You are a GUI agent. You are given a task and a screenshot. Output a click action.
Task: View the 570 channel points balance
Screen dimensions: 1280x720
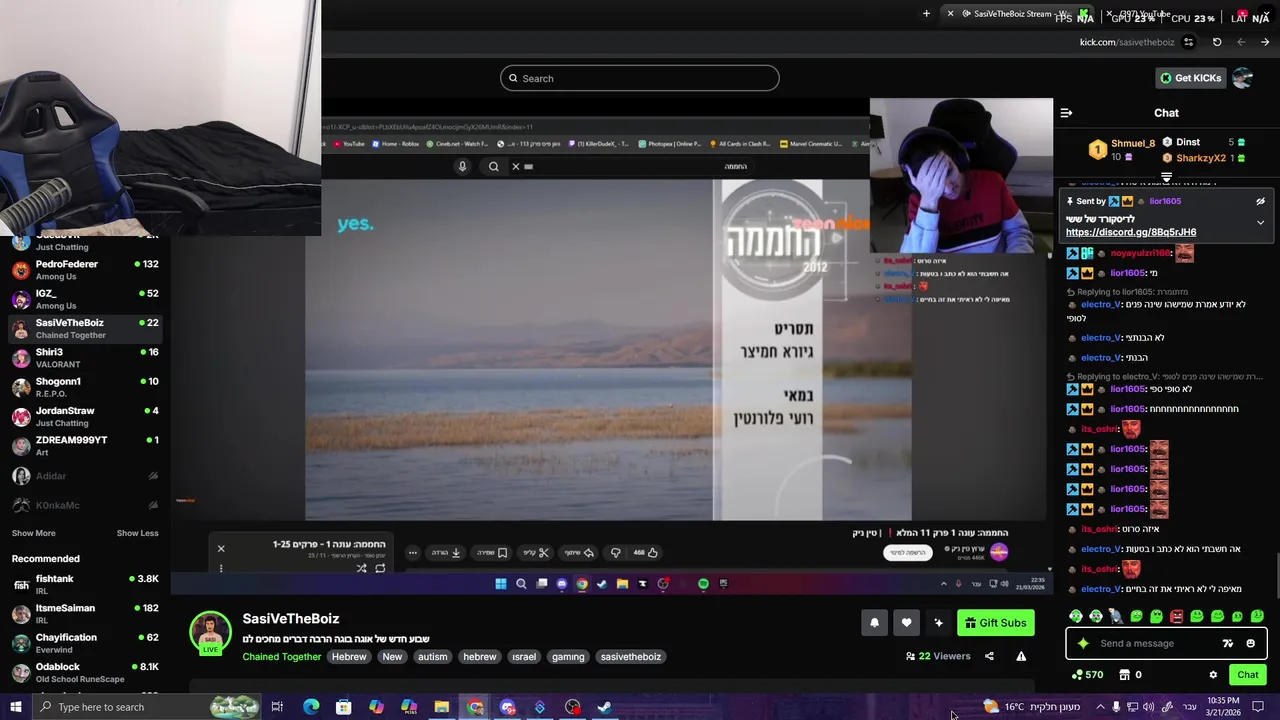1085,675
